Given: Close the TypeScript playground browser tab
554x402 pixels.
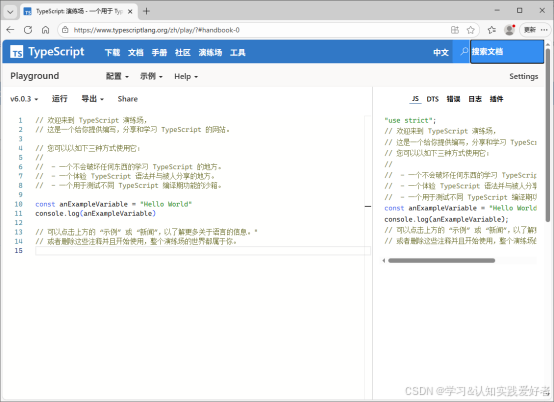Looking at the screenshot, I should 130,11.
